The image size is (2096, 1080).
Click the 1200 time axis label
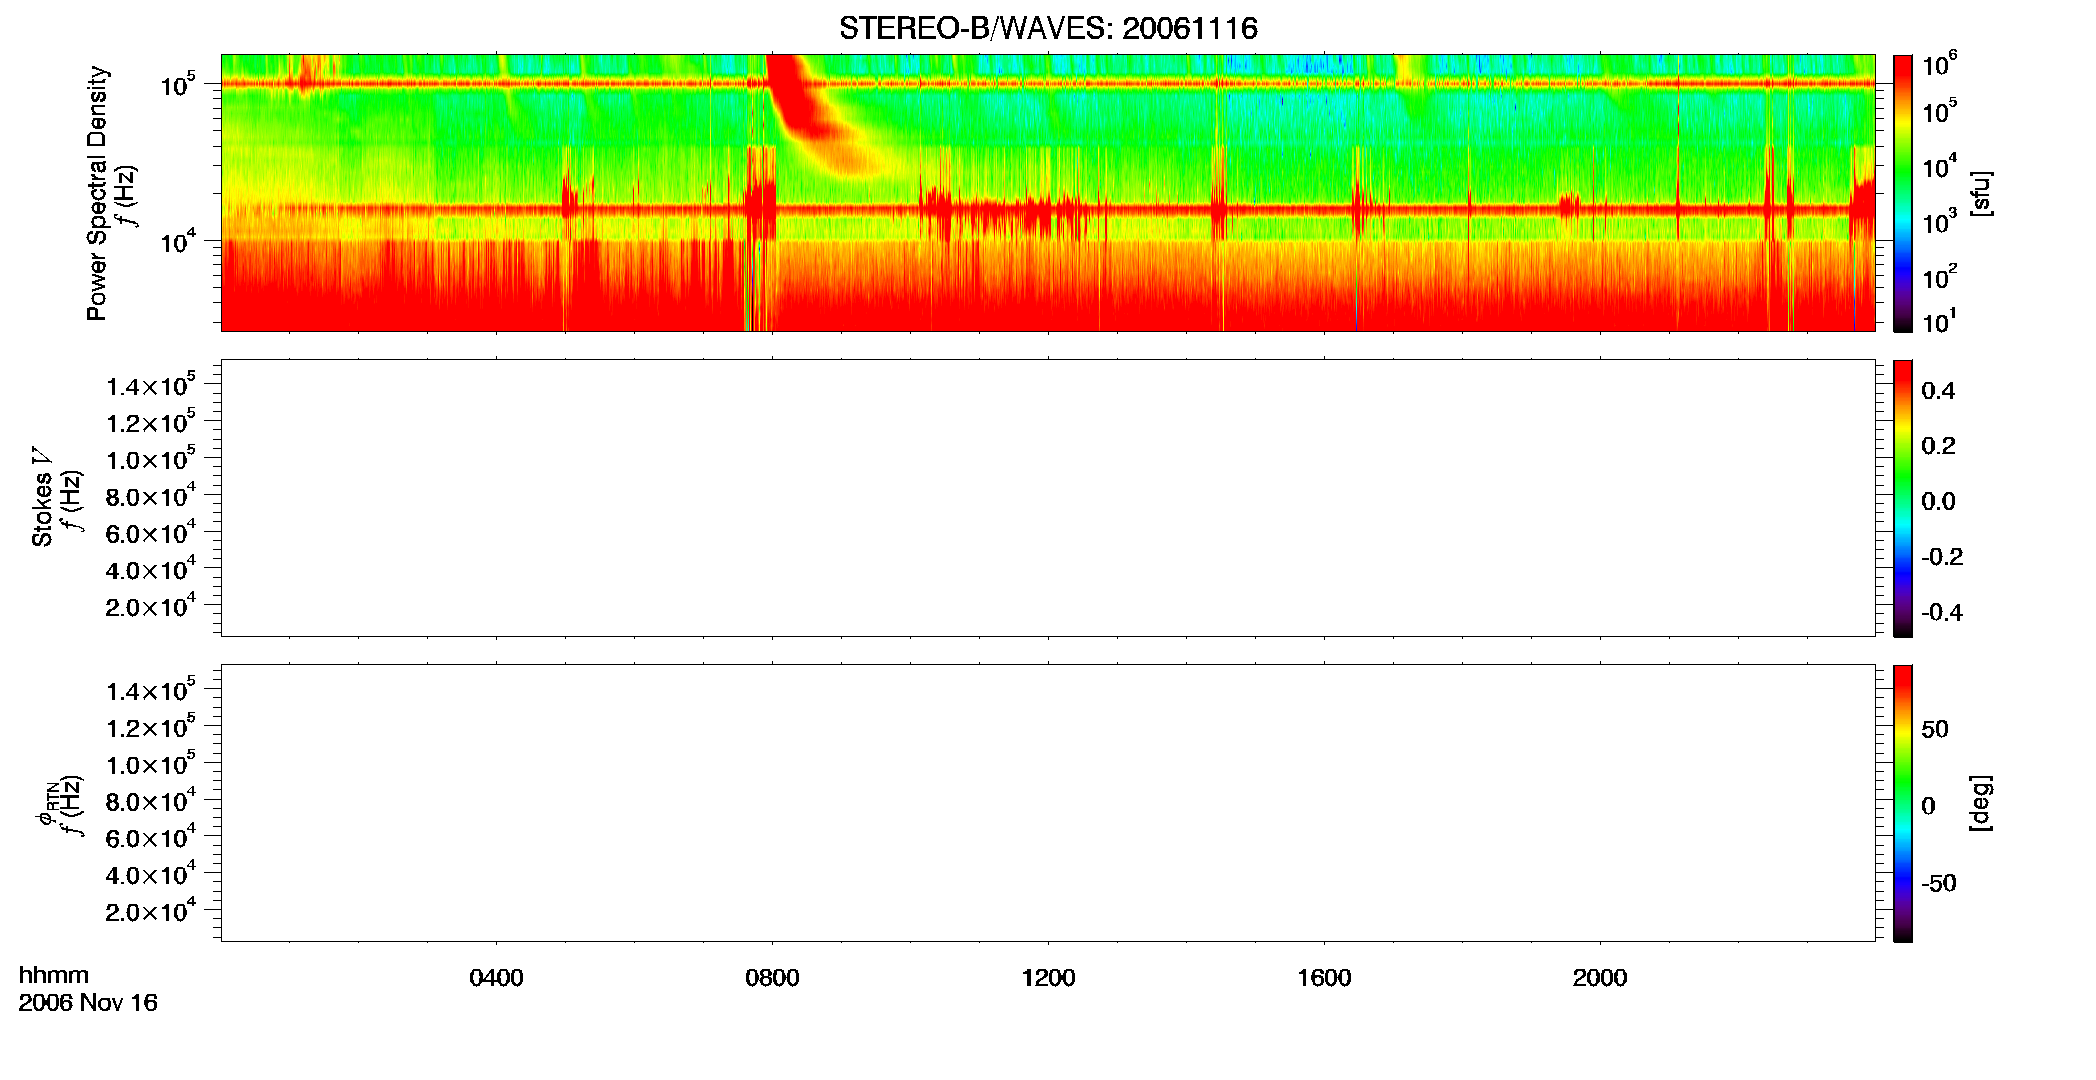[1048, 978]
